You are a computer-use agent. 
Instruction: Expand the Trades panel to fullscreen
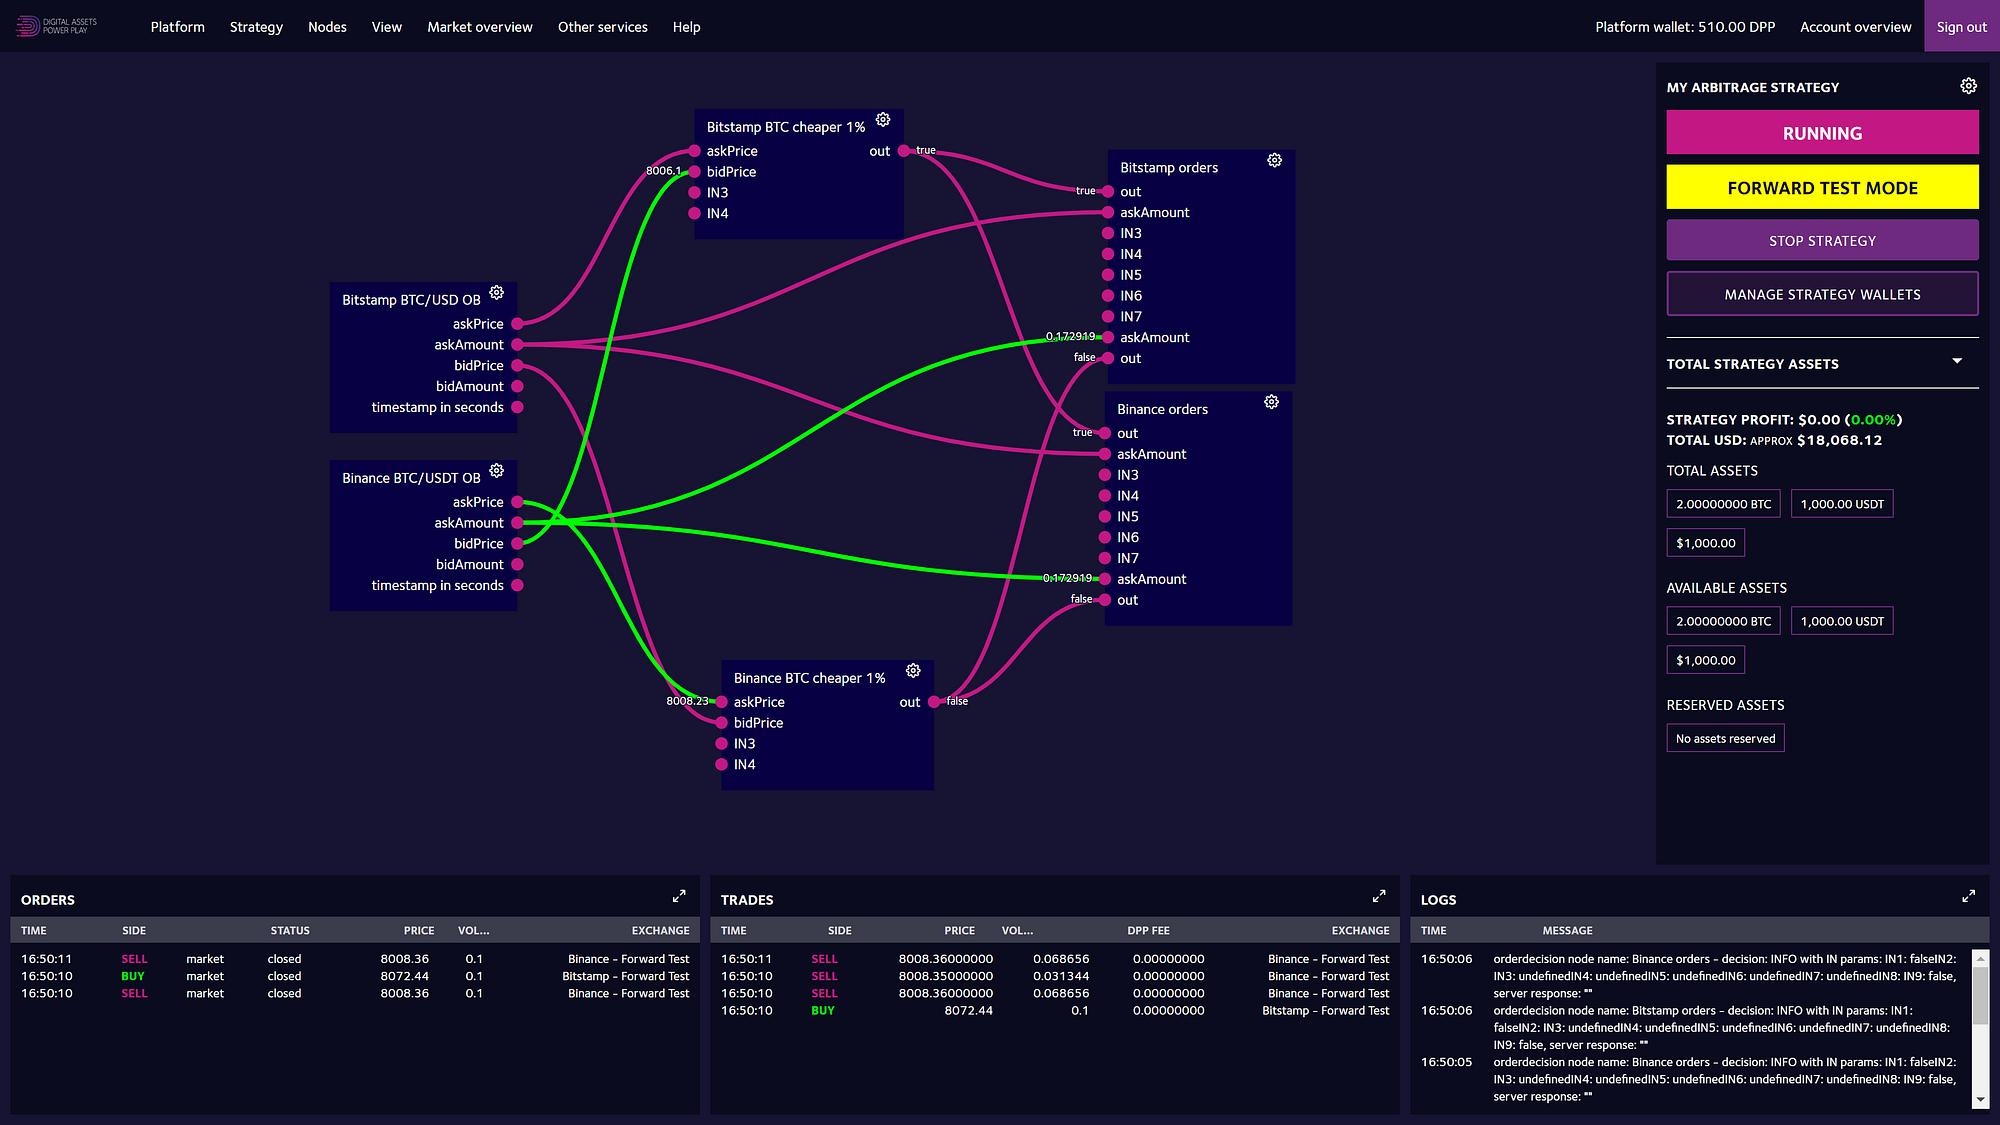tap(1379, 896)
